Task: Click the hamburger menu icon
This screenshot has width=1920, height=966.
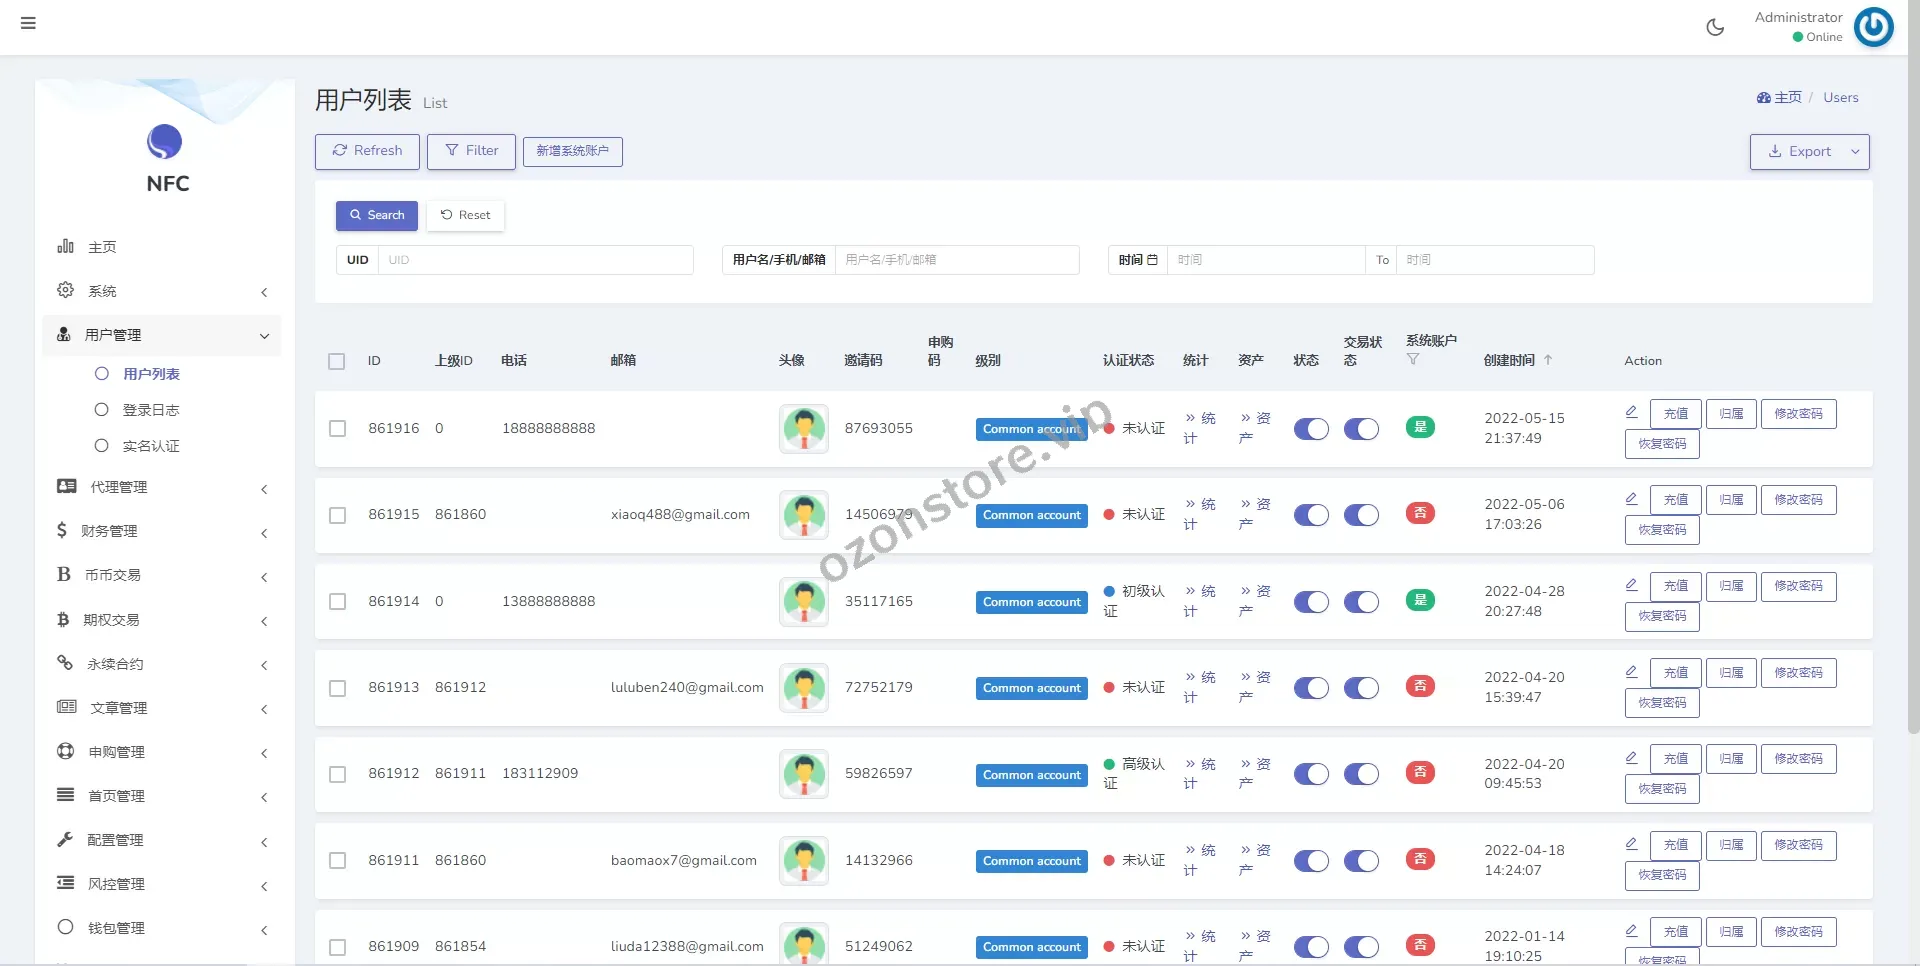Action: [x=28, y=23]
